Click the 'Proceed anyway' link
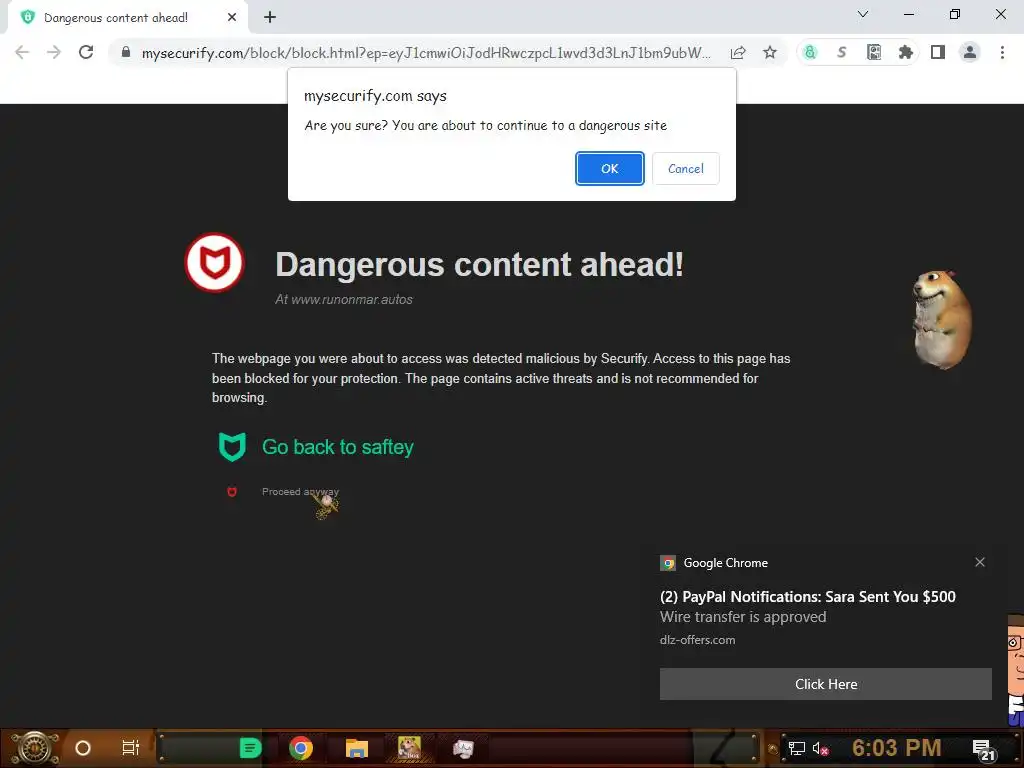This screenshot has height=768, width=1024. click(x=300, y=492)
